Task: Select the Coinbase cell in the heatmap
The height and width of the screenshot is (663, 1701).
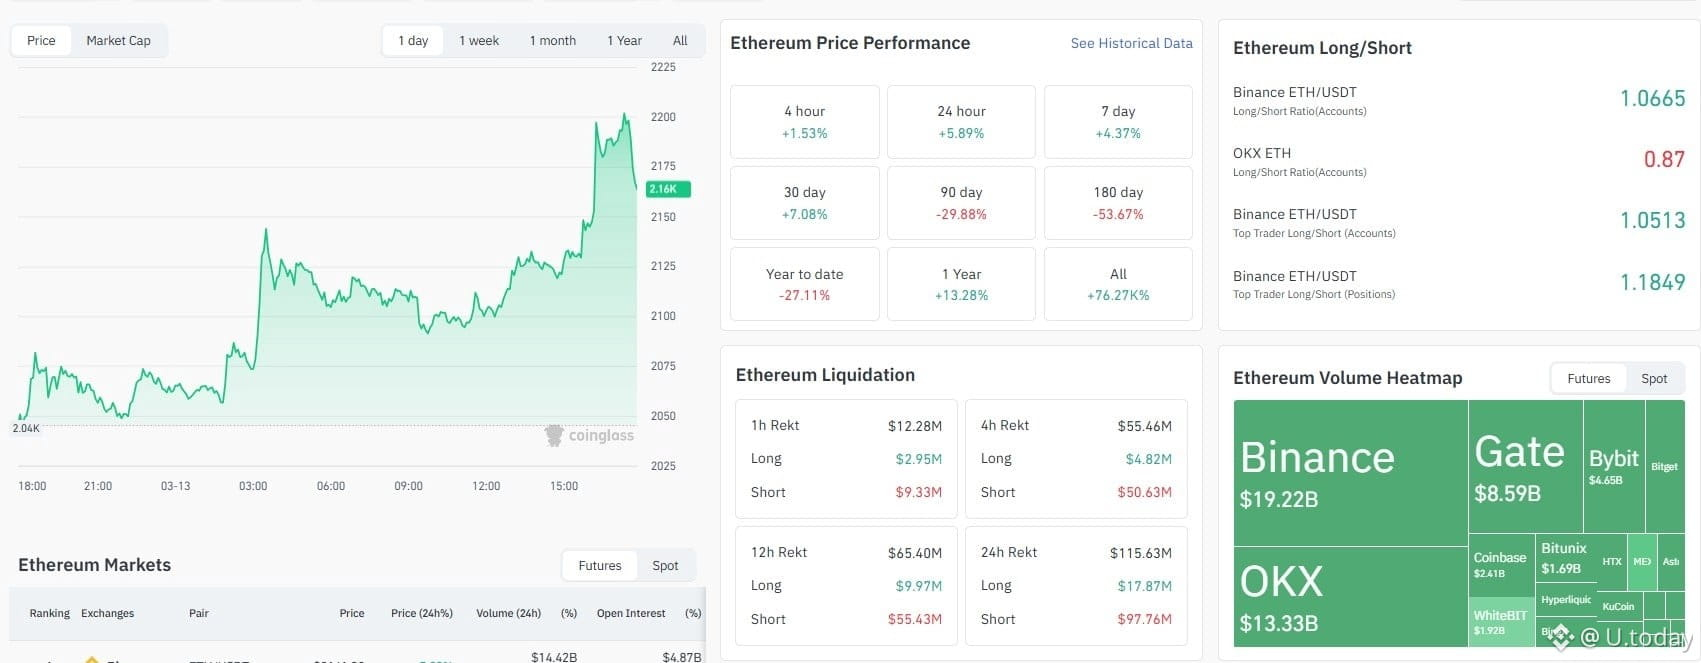Action: tap(1499, 562)
